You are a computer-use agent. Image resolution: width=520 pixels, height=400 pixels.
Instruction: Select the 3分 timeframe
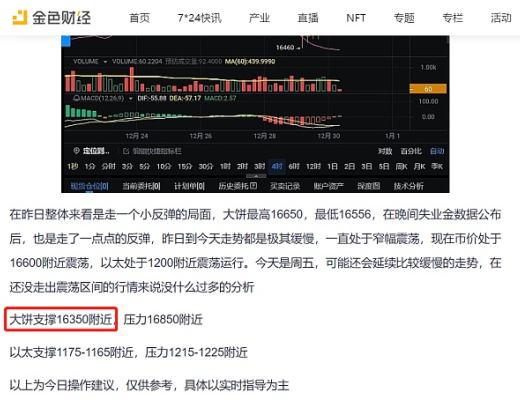pyautogui.click(x=127, y=166)
